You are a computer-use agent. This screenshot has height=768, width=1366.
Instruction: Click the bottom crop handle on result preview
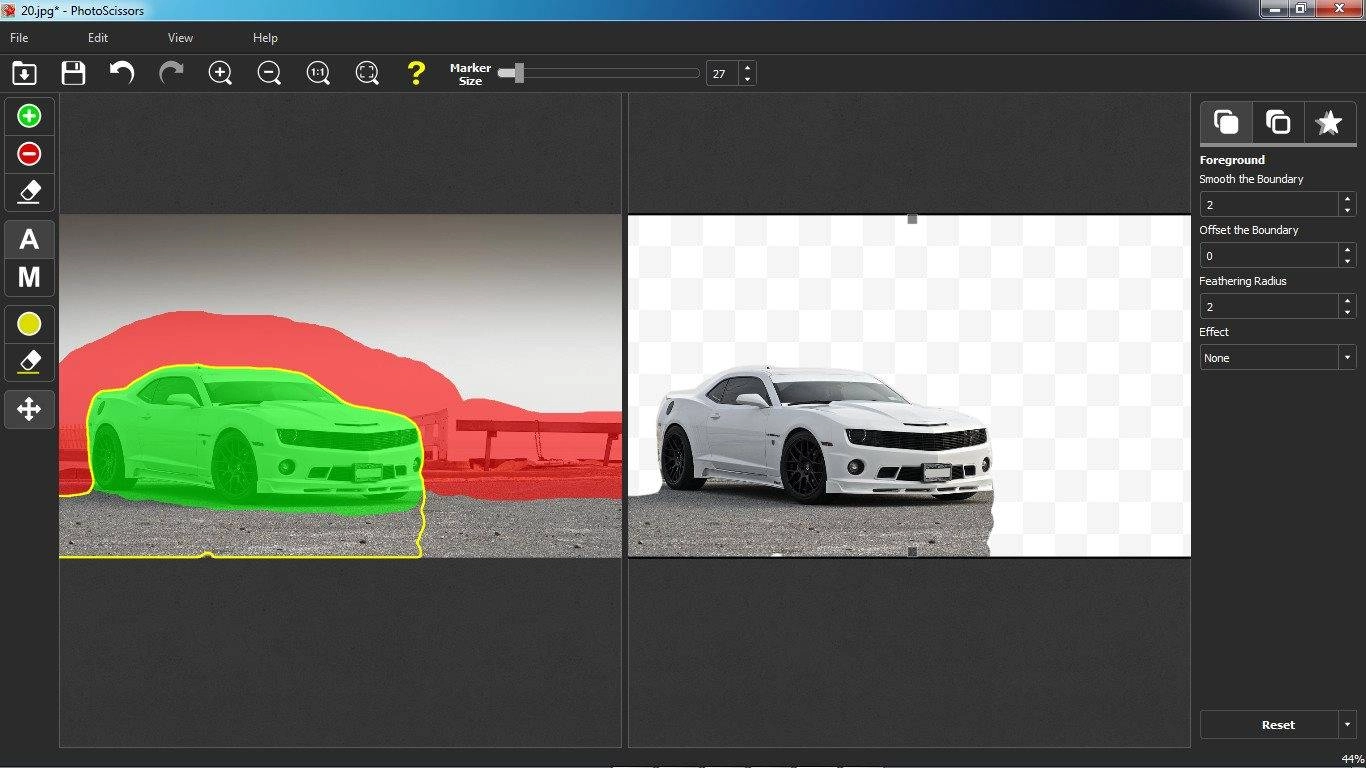pos(912,551)
